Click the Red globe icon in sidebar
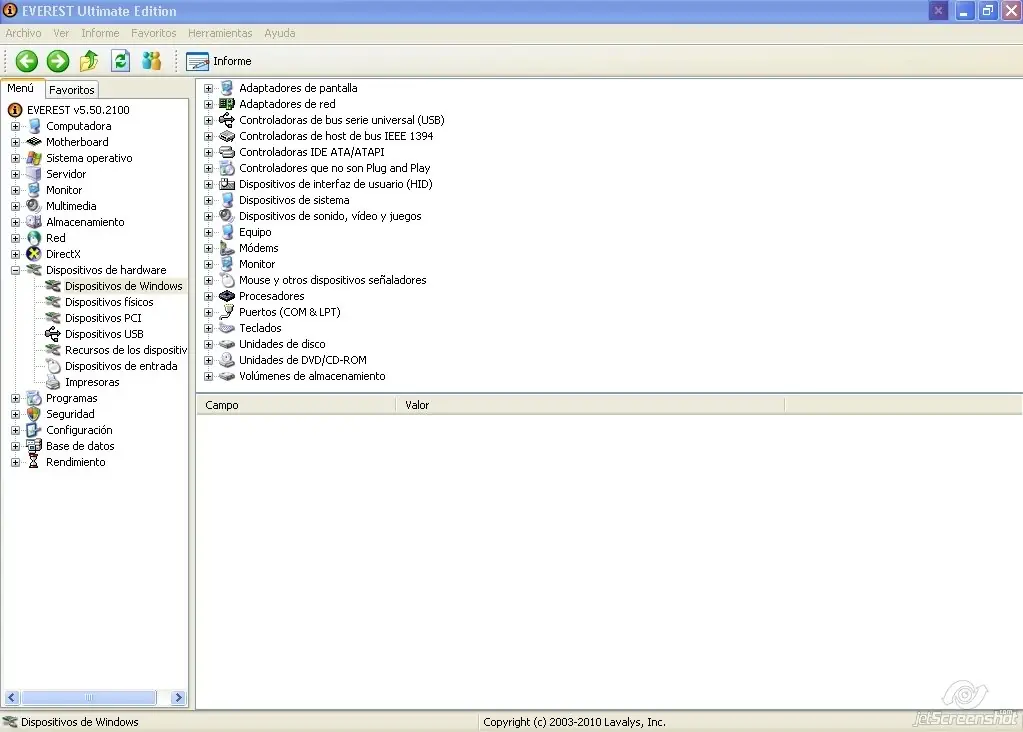Image resolution: width=1023 pixels, height=732 pixels. (33, 238)
